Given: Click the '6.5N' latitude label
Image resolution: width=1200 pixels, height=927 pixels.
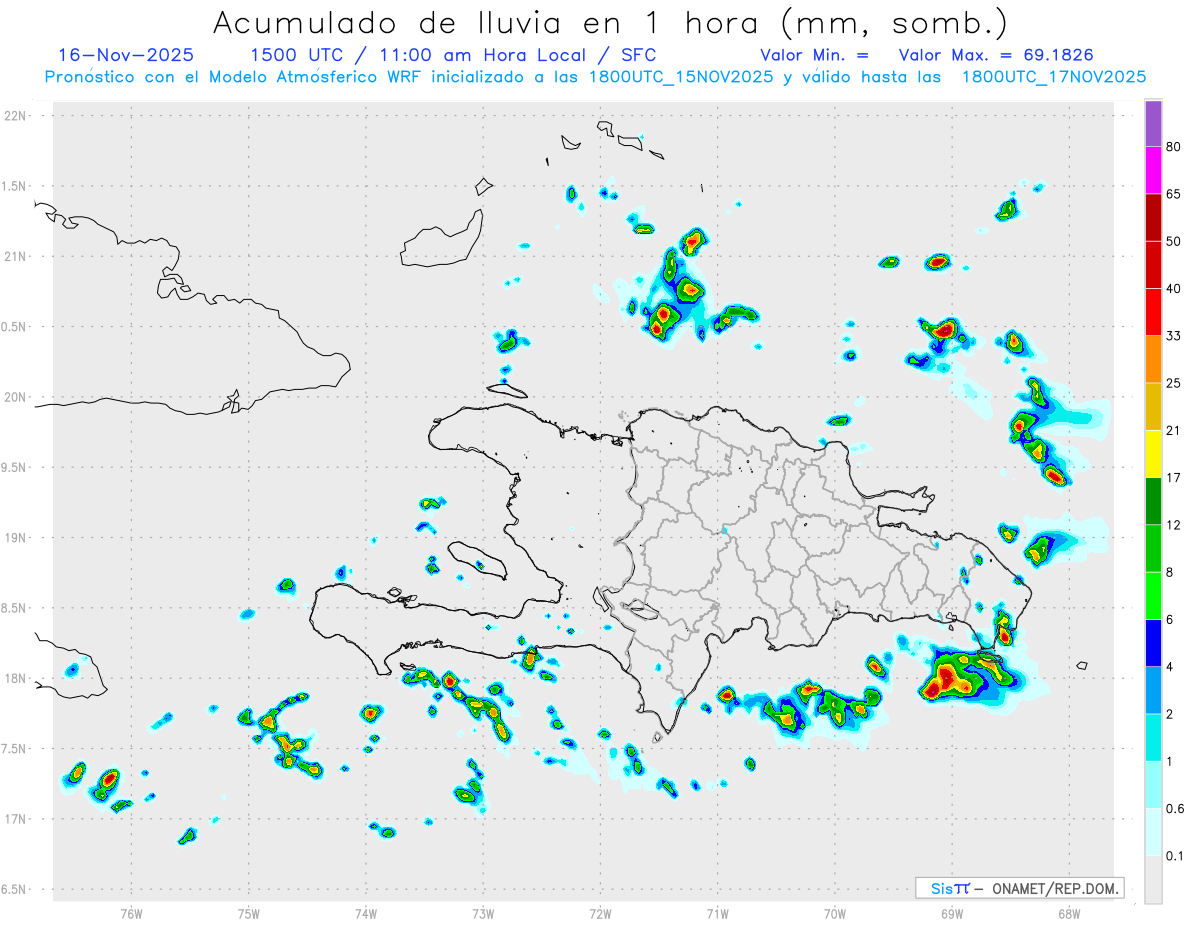Looking at the screenshot, I should click(x=14, y=890).
